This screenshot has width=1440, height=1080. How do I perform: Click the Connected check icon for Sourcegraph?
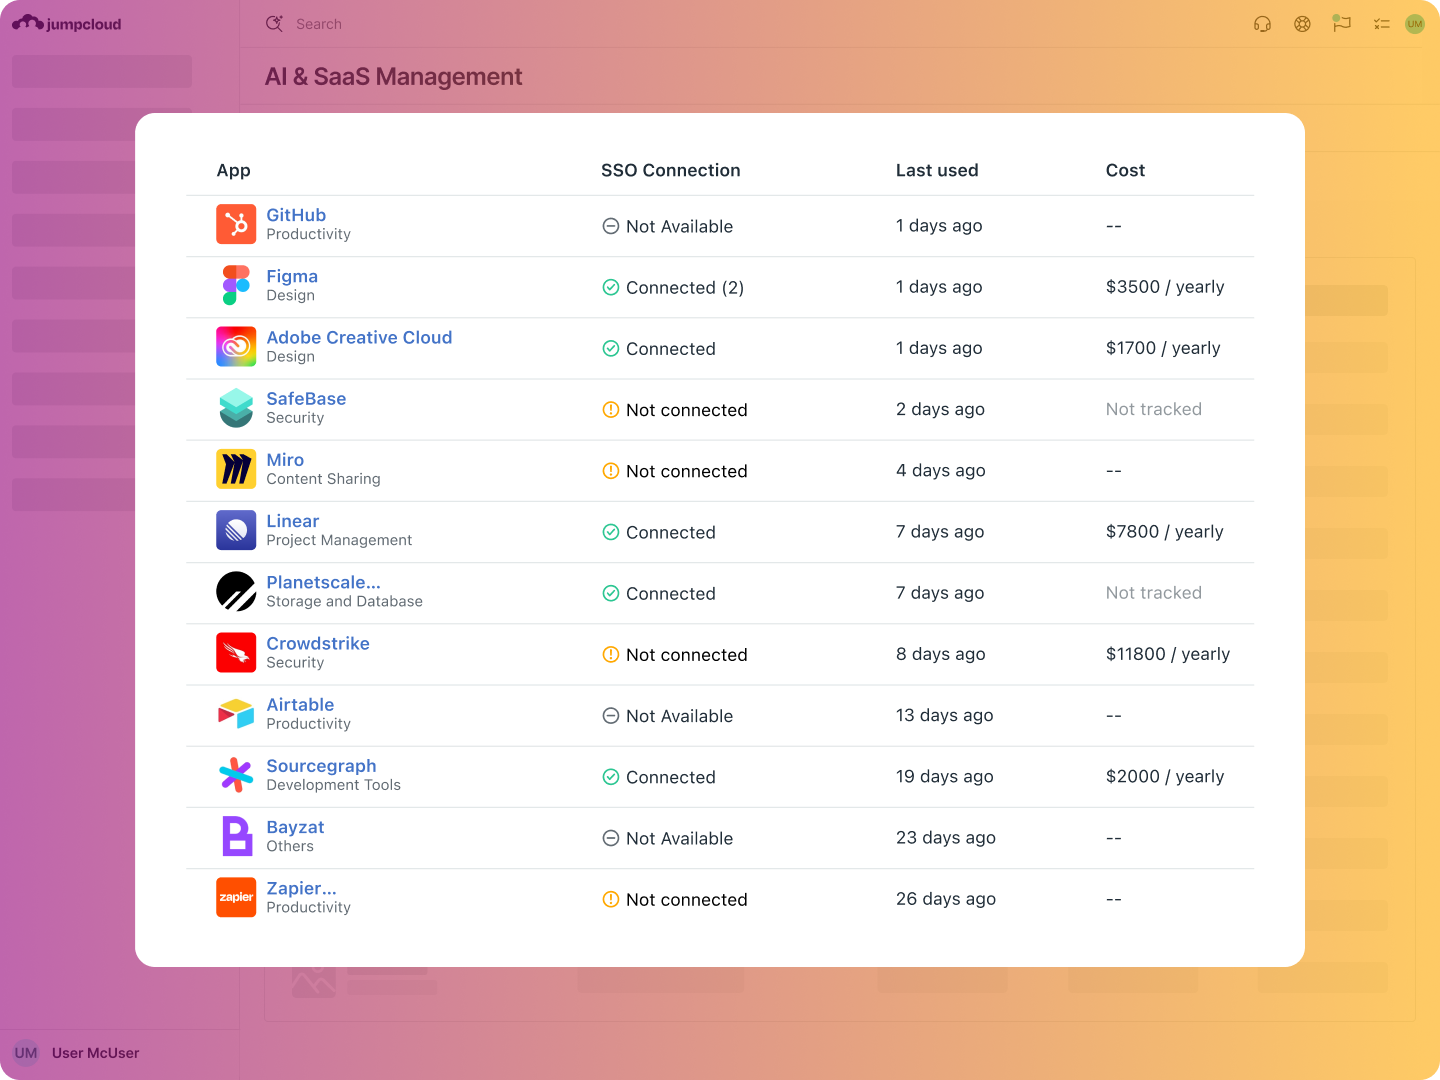tap(611, 776)
